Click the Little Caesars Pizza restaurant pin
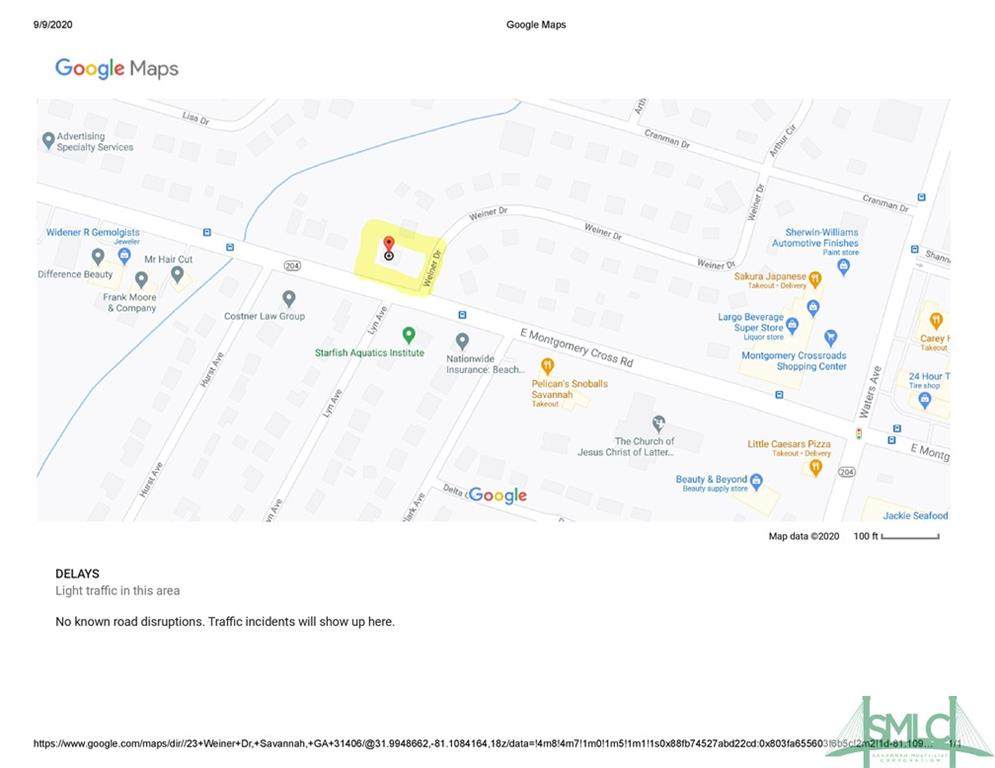The image size is (995, 768). pyautogui.click(x=816, y=468)
